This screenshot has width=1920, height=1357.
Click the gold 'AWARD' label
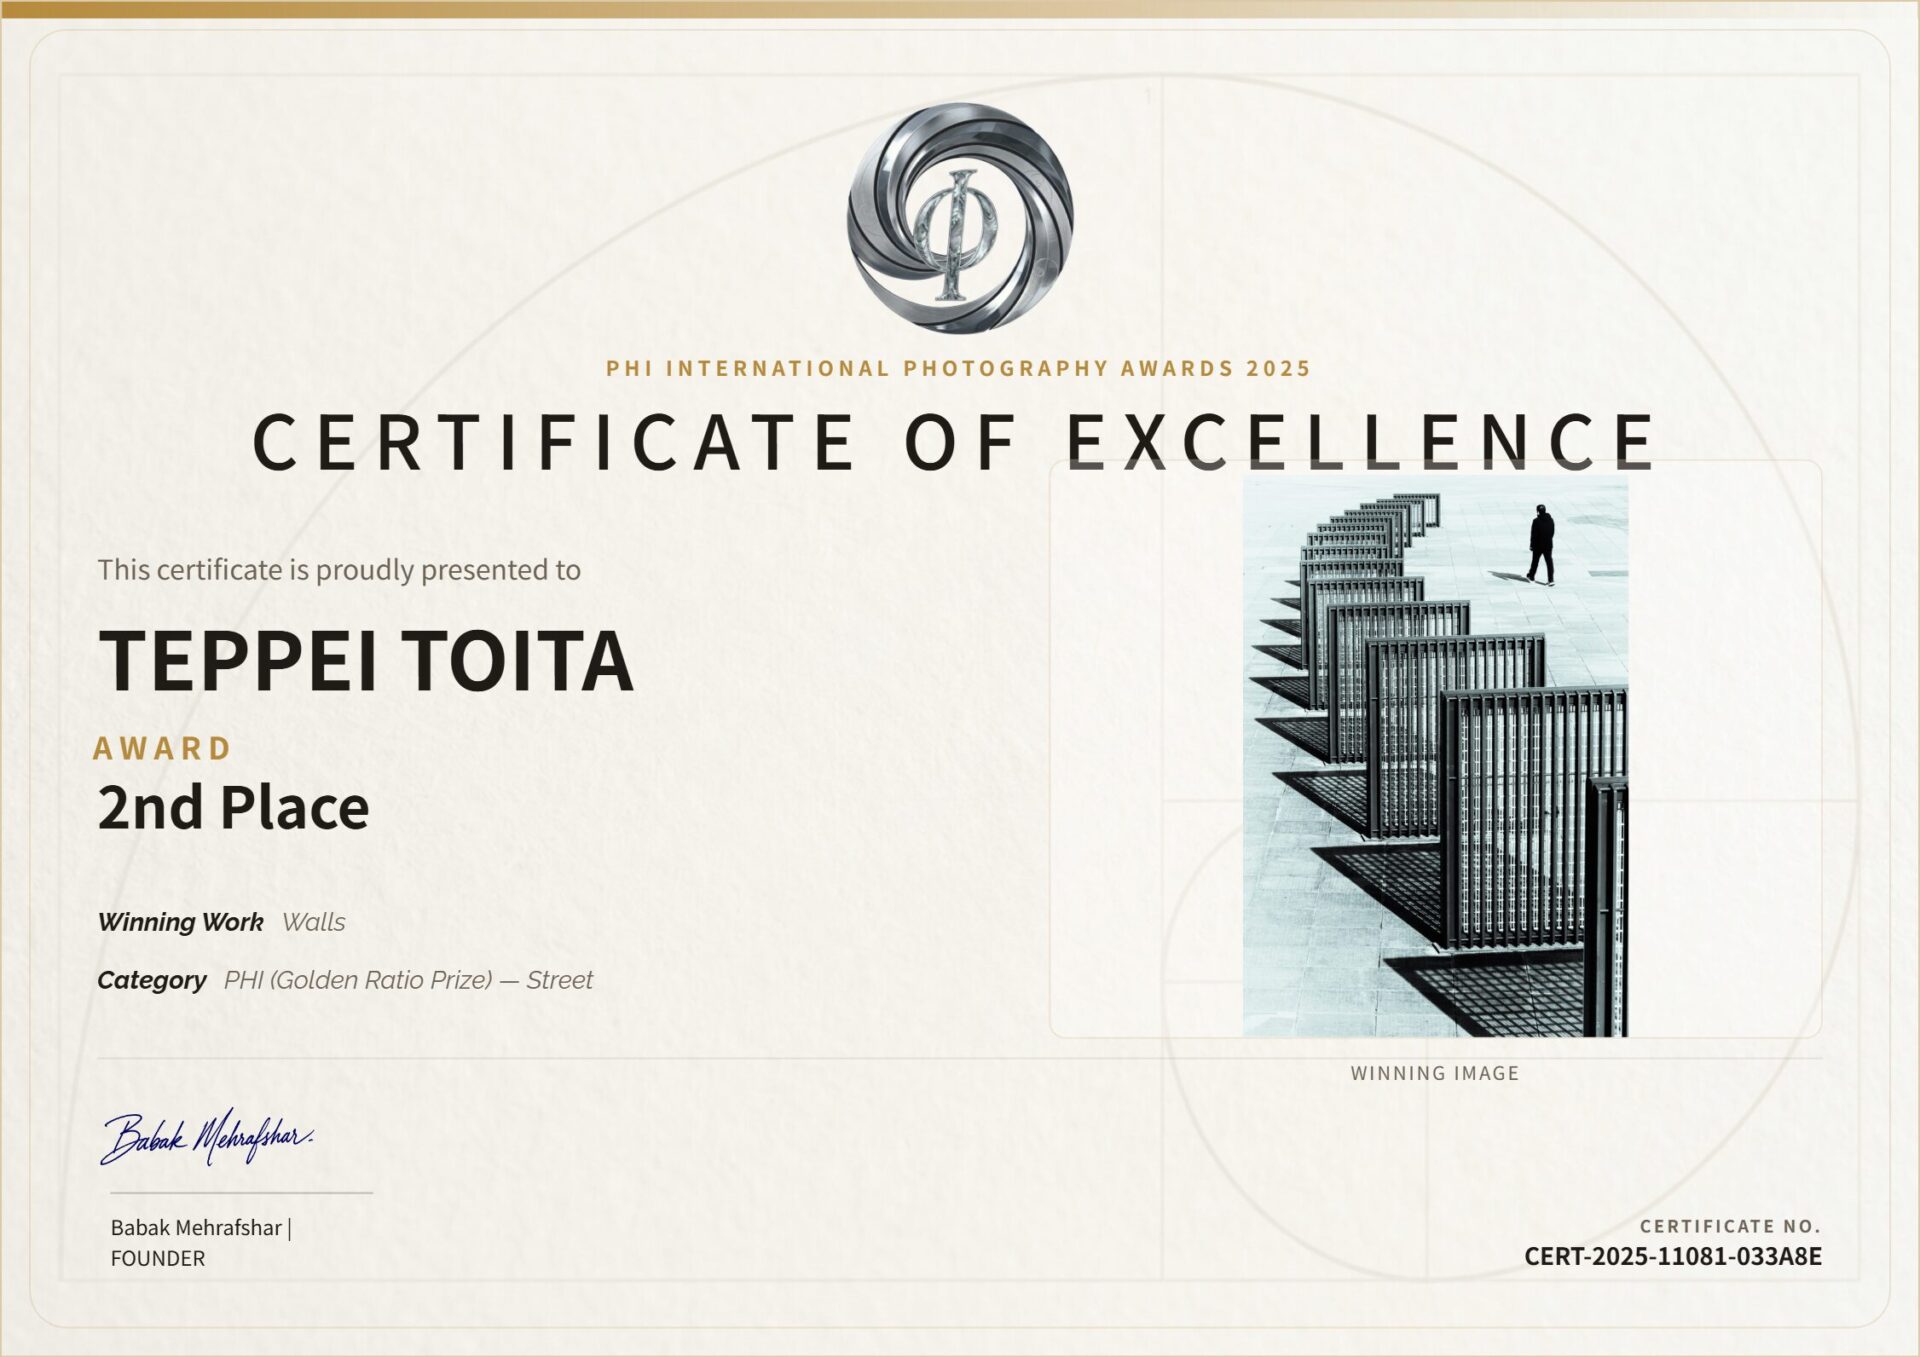point(163,748)
